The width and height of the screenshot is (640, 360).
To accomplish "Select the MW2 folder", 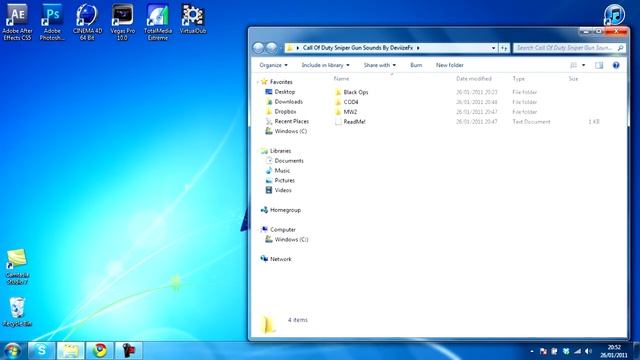I will point(346,112).
